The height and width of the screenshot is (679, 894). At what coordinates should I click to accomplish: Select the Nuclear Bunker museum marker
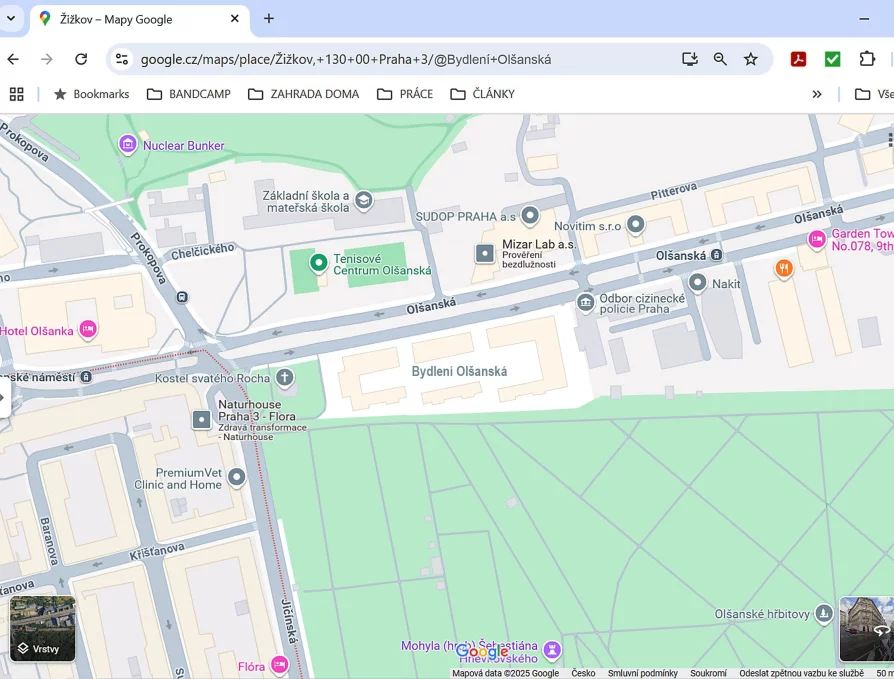(x=128, y=145)
